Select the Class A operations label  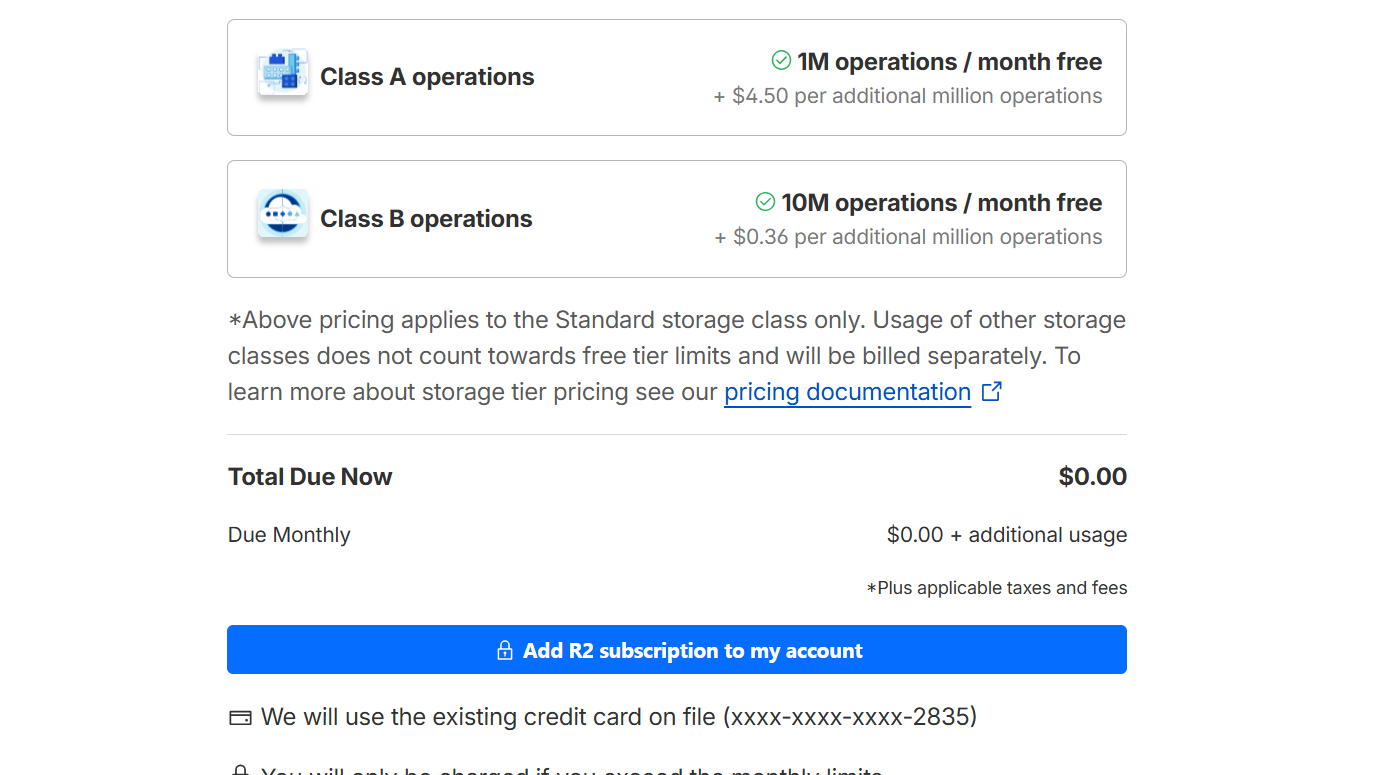tap(427, 77)
